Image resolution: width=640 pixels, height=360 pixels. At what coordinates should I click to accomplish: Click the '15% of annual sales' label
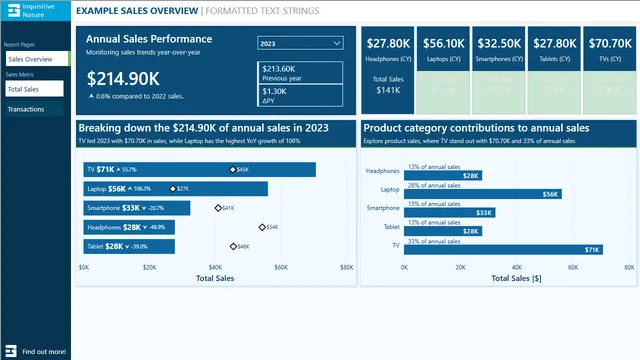(x=434, y=204)
